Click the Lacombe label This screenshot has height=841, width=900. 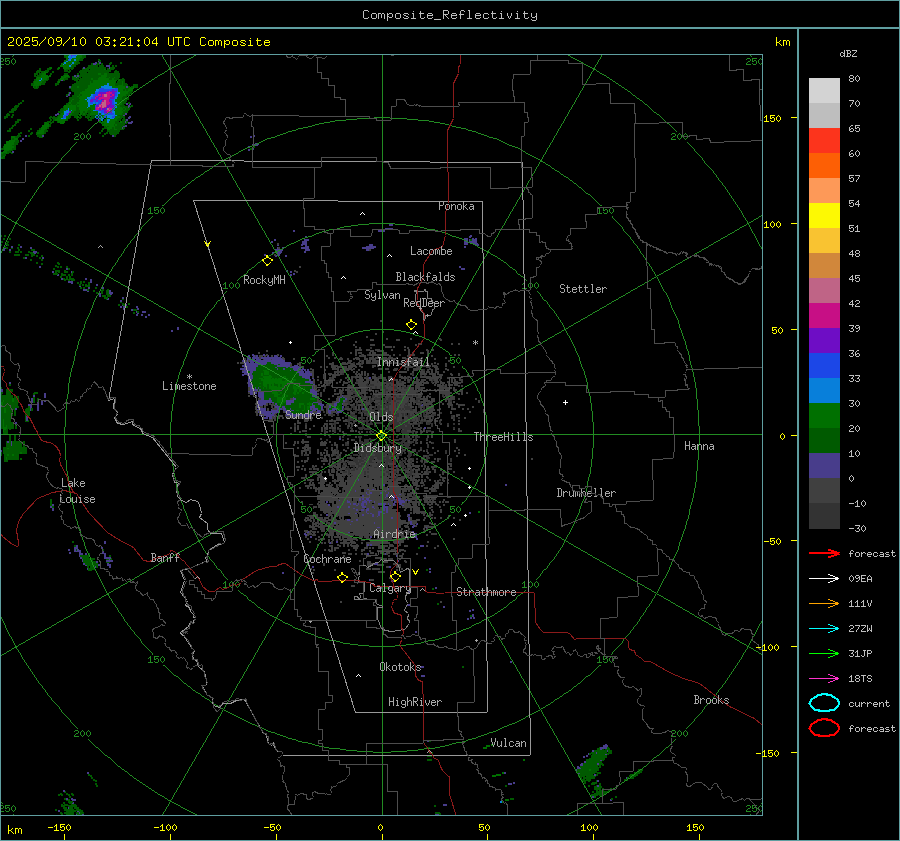point(431,251)
